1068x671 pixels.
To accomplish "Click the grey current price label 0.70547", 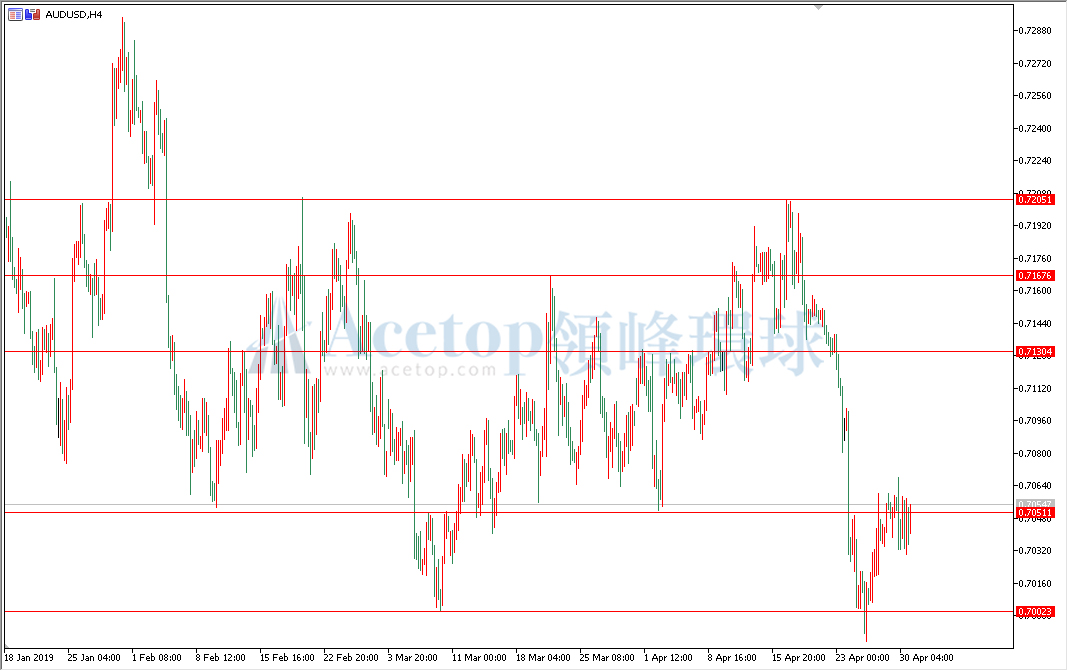I will (1035, 503).
